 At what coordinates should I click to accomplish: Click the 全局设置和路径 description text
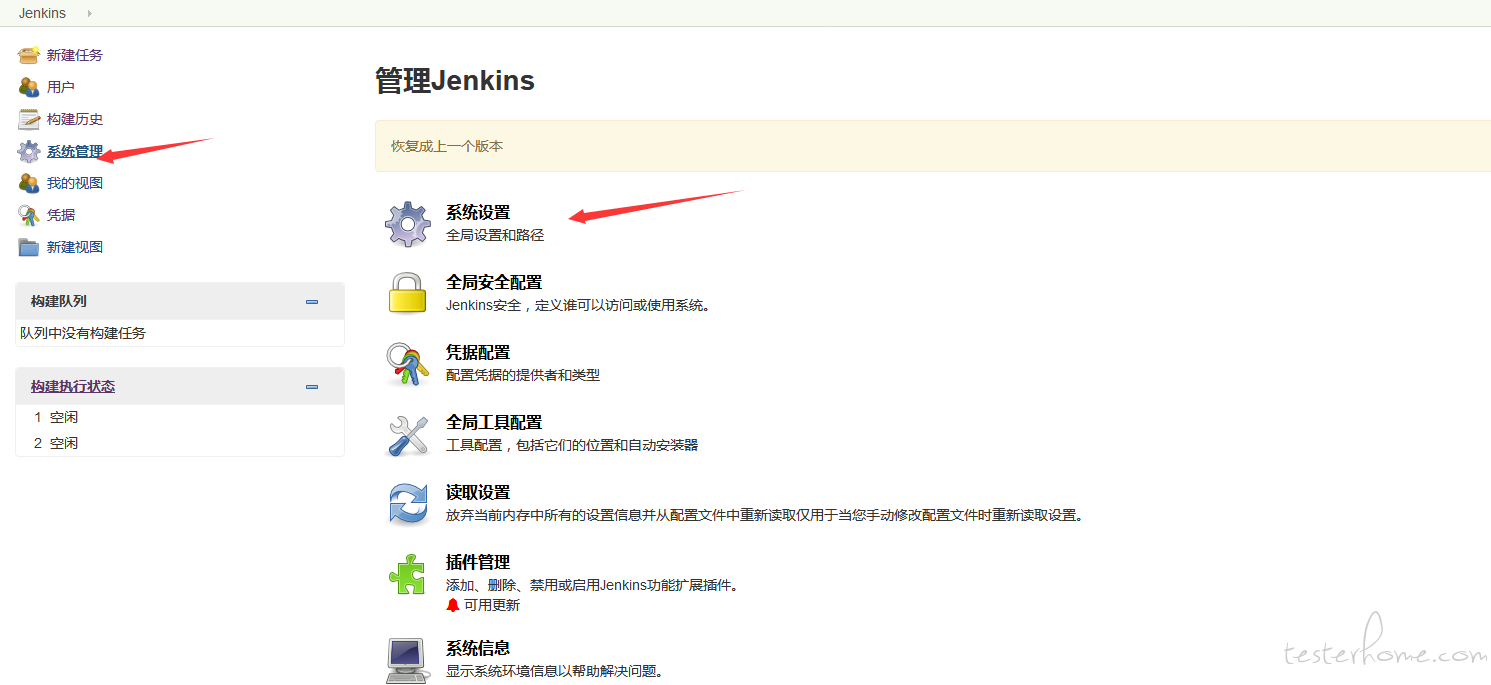495,235
